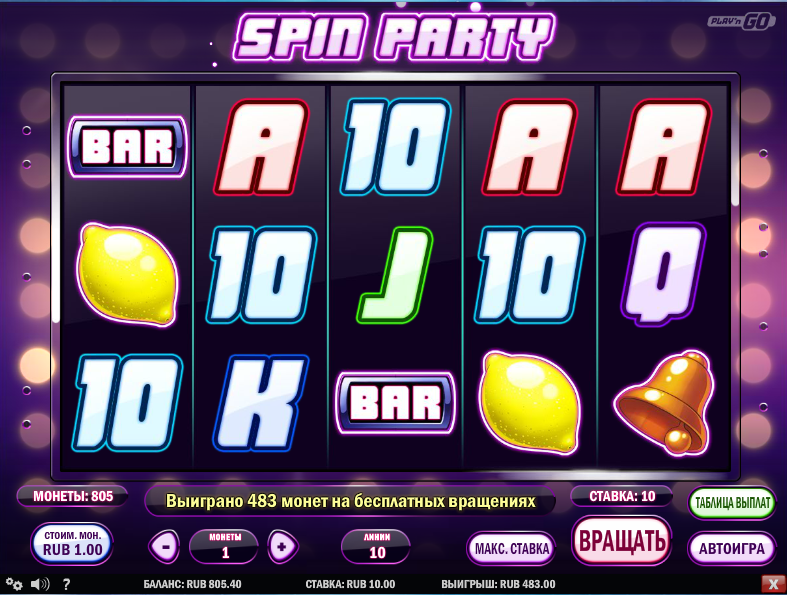Decrease coins with the minus button
The height and width of the screenshot is (595, 787).
point(165,546)
